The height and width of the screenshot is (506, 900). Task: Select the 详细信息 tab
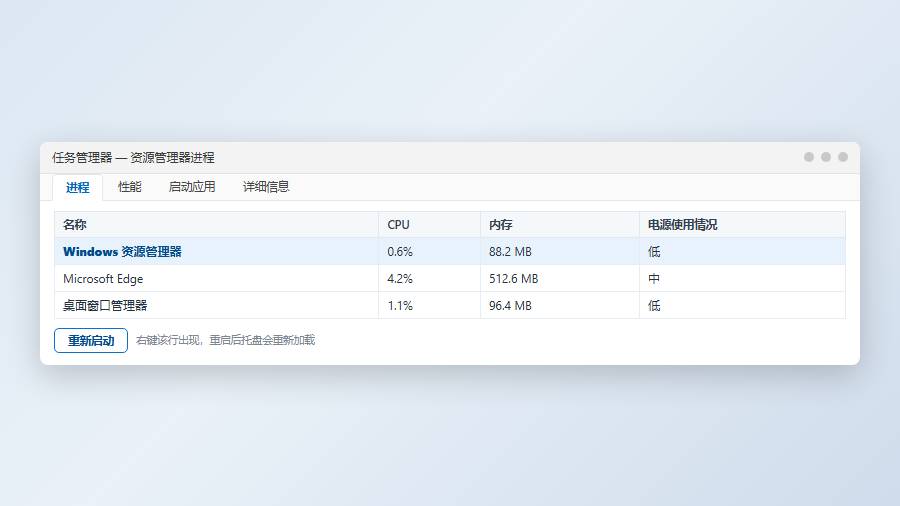click(266, 187)
